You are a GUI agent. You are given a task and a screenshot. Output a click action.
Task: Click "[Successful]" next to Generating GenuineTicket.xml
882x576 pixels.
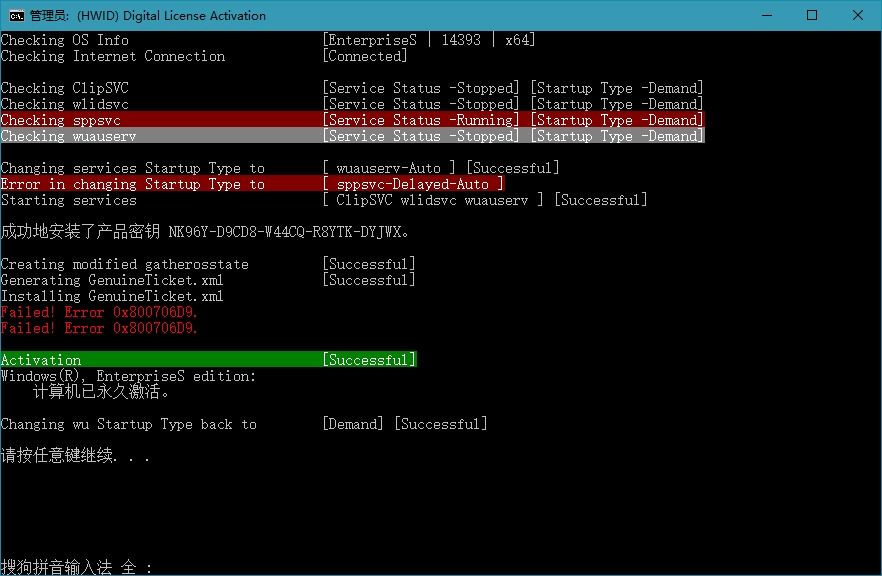(369, 280)
